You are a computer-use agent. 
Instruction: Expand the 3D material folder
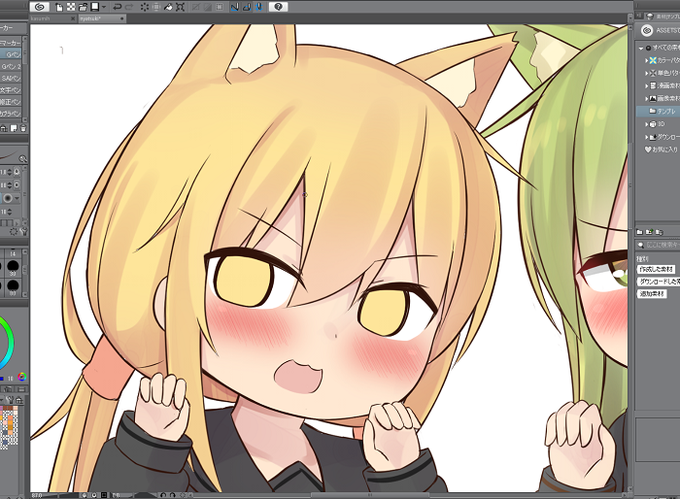646,124
